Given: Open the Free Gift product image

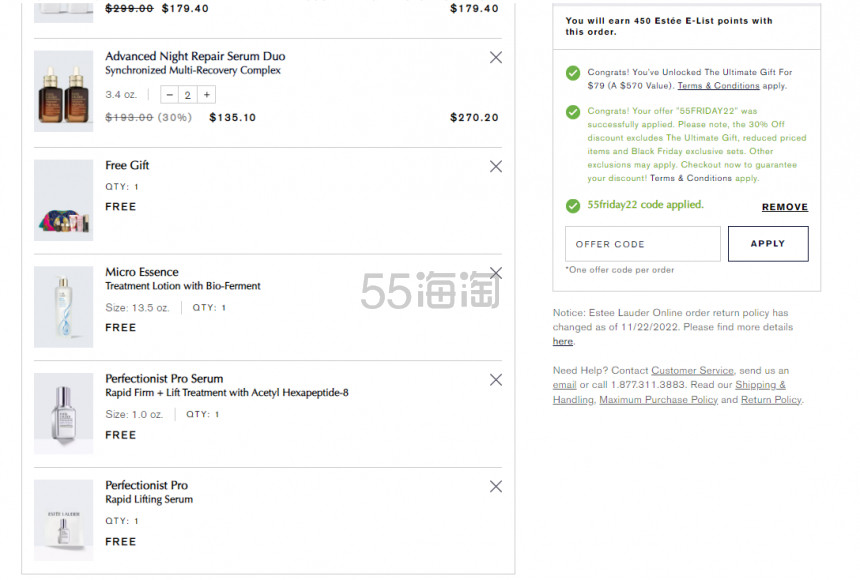Looking at the screenshot, I should pyautogui.click(x=64, y=200).
